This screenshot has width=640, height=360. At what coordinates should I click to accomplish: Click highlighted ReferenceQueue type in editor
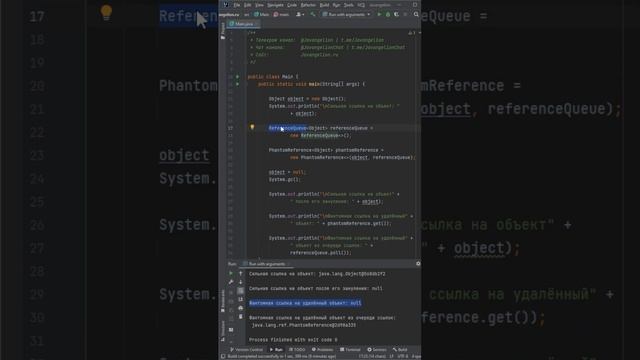point(287,128)
